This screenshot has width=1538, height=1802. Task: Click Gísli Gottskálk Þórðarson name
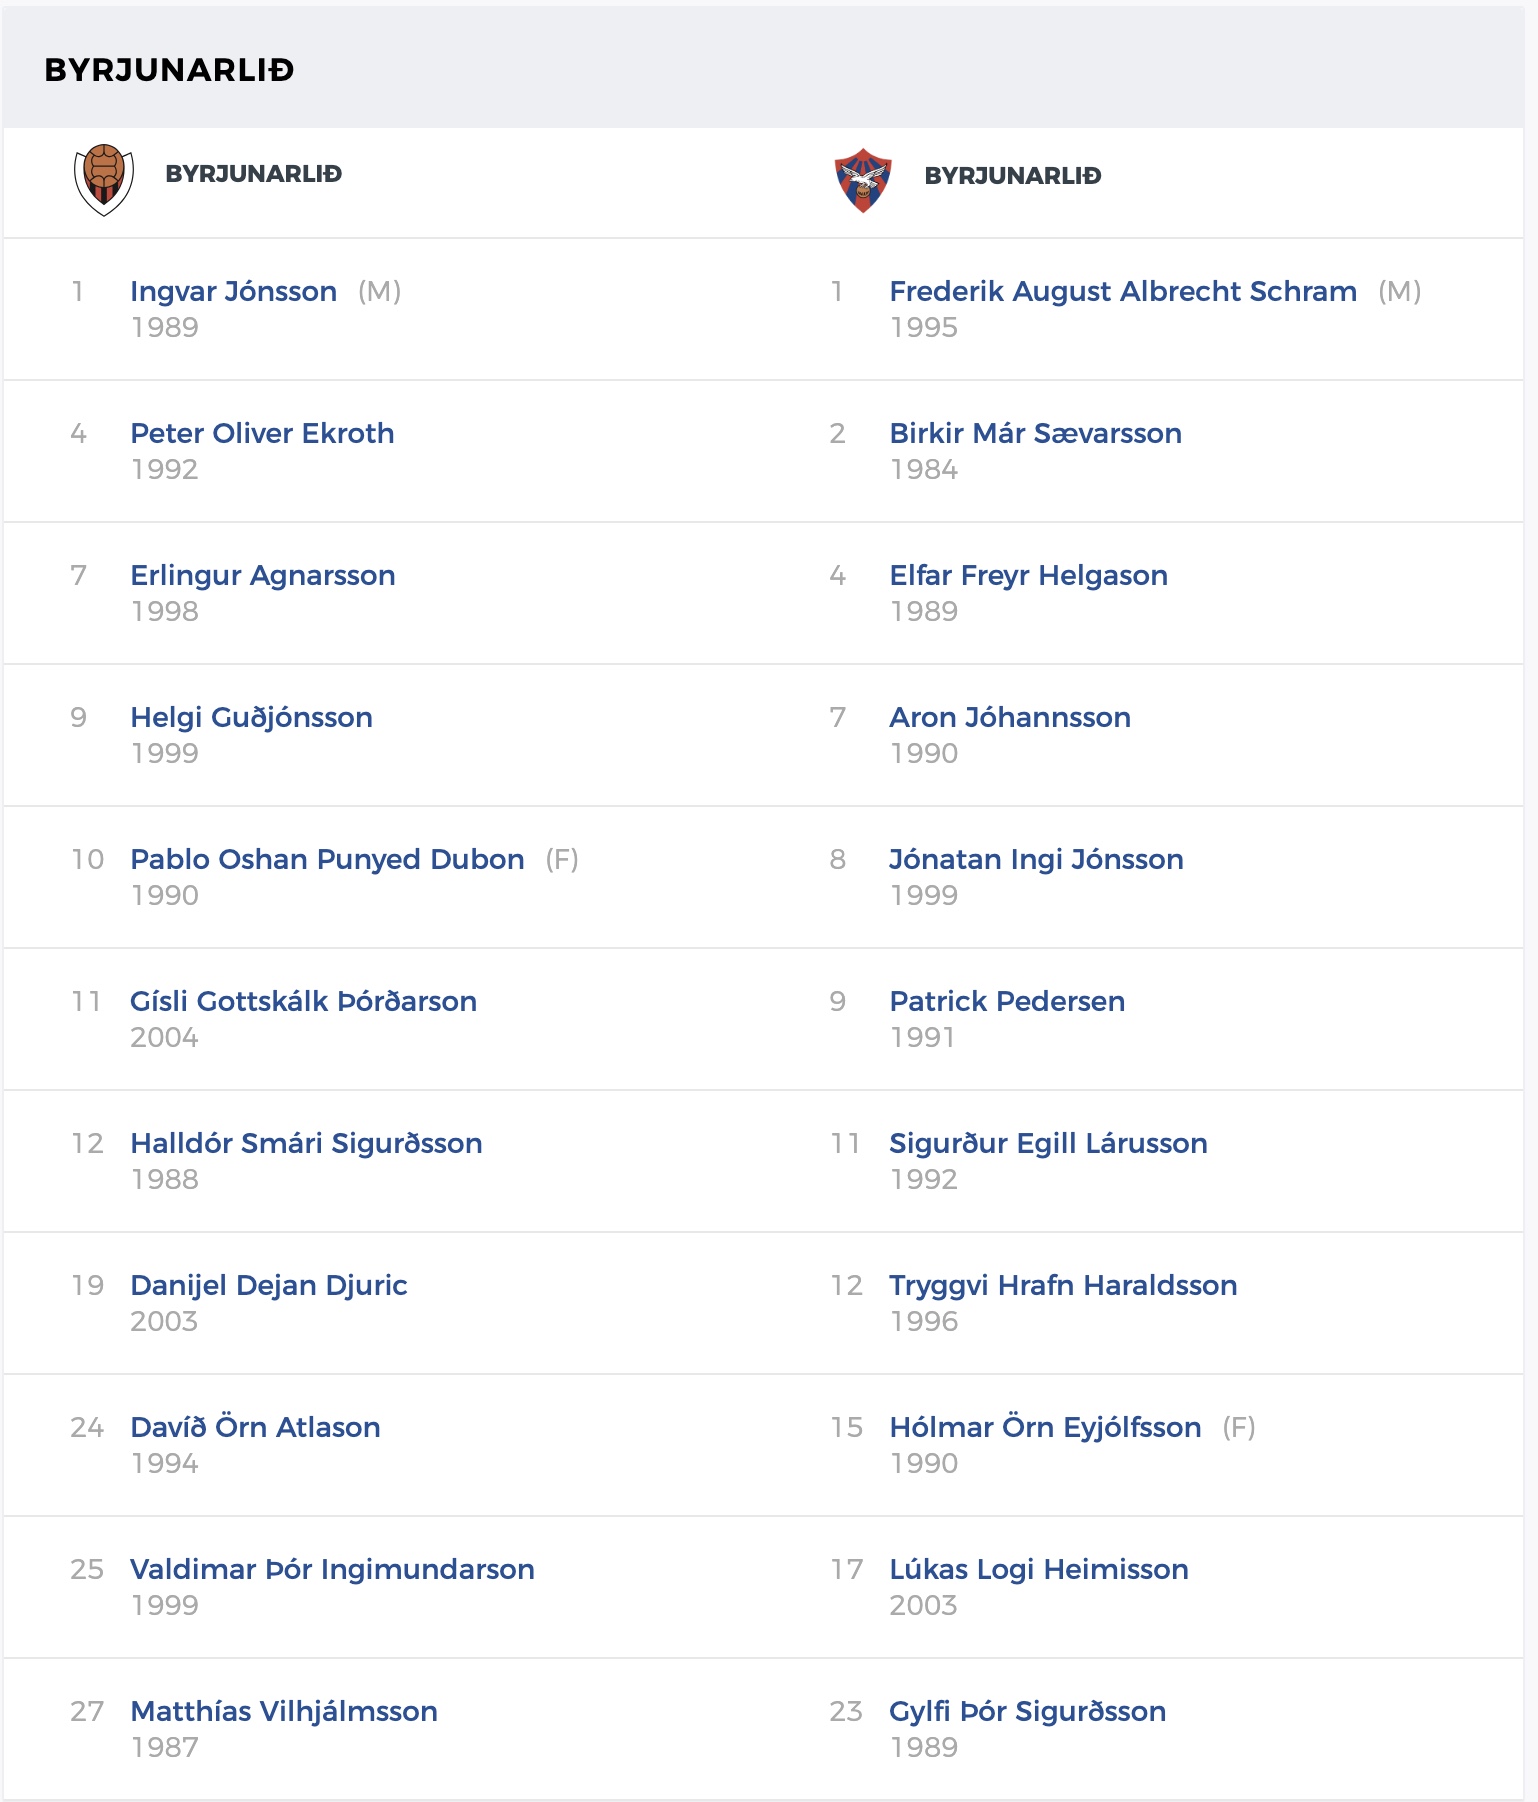pos(304,1002)
